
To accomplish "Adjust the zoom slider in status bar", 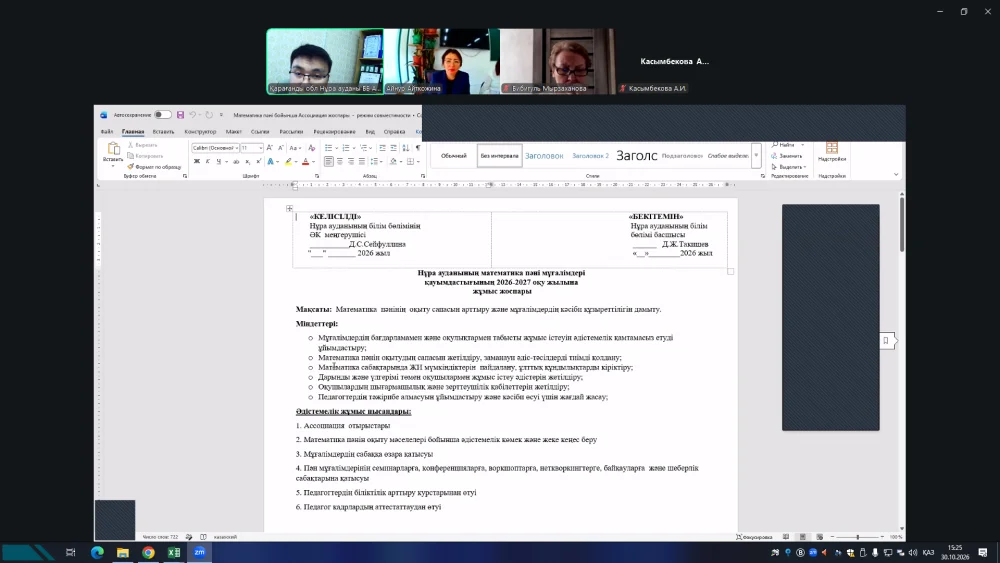I will click(x=857, y=537).
